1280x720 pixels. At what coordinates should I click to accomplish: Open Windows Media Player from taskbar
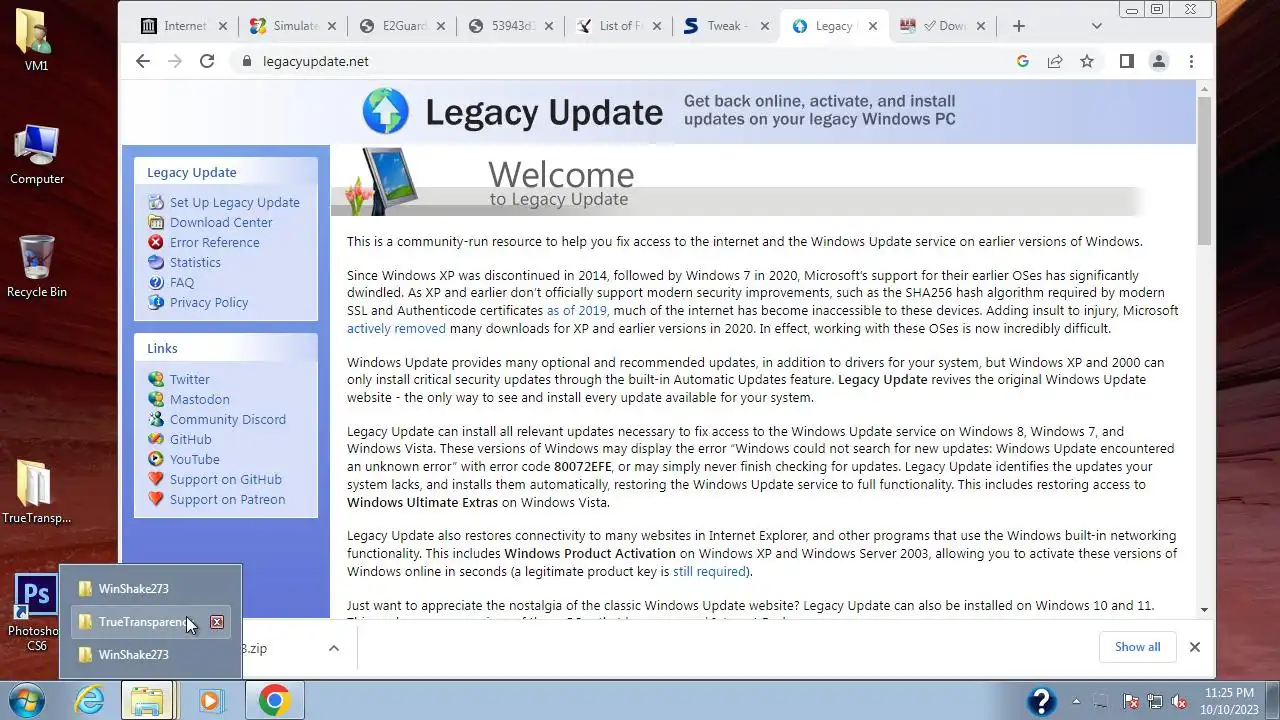pos(210,700)
